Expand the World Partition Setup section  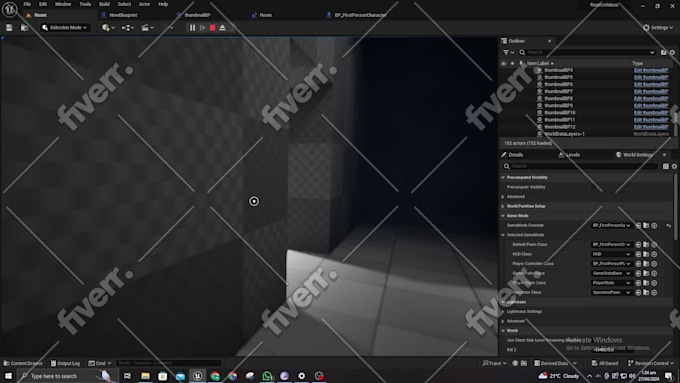(503, 206)
